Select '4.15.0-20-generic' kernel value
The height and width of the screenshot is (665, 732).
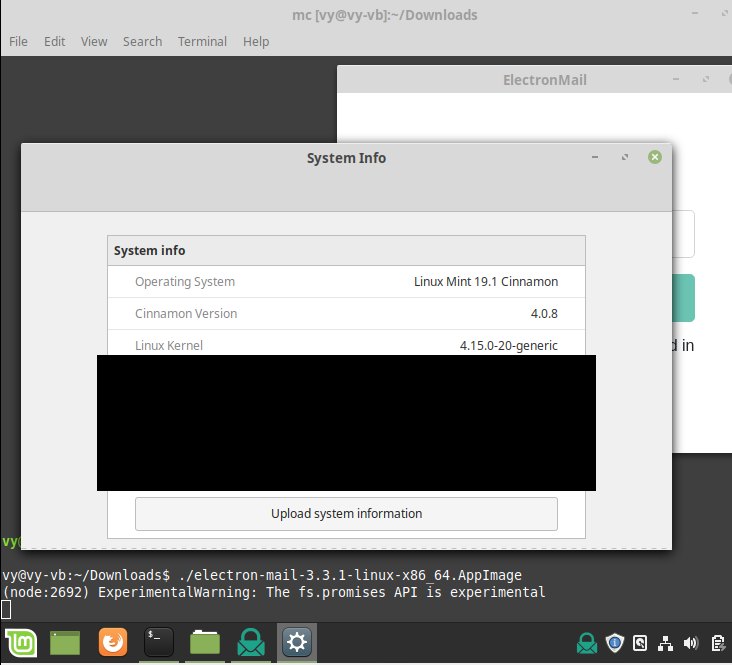(508, 346)
